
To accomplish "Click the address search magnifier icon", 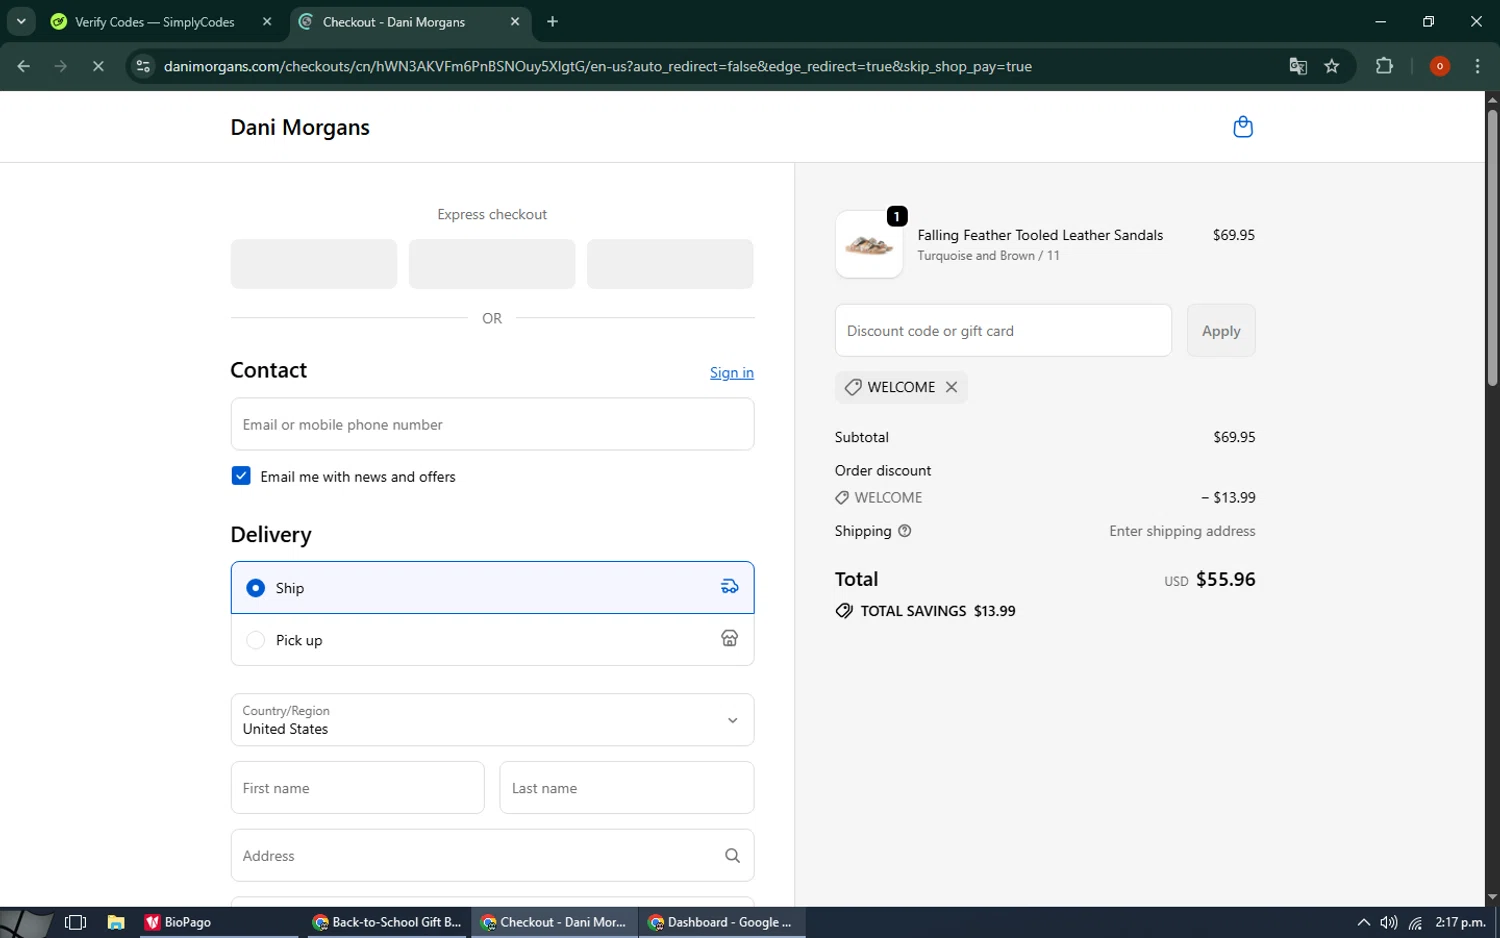I will (x=732, y=856).
